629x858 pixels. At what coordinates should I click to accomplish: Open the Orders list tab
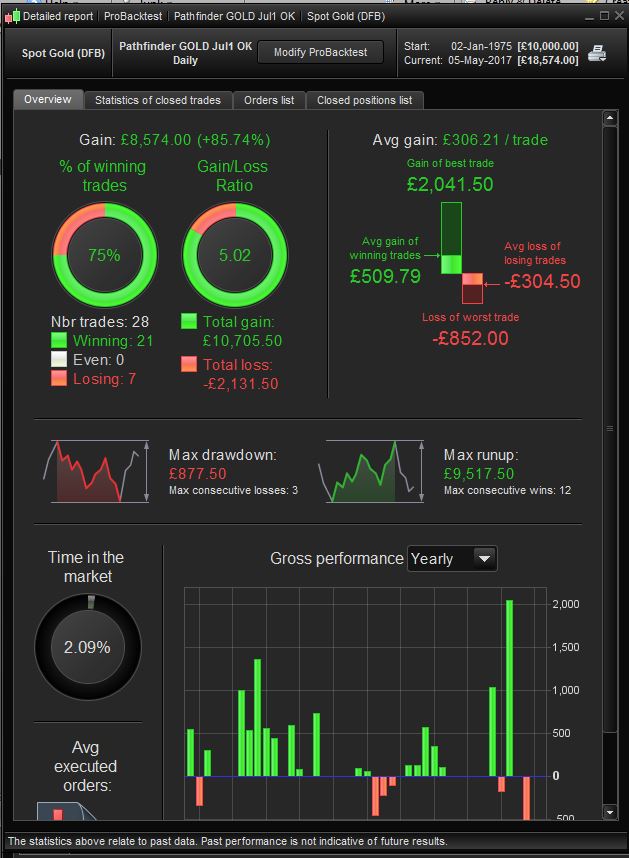(x=269, y=100)
